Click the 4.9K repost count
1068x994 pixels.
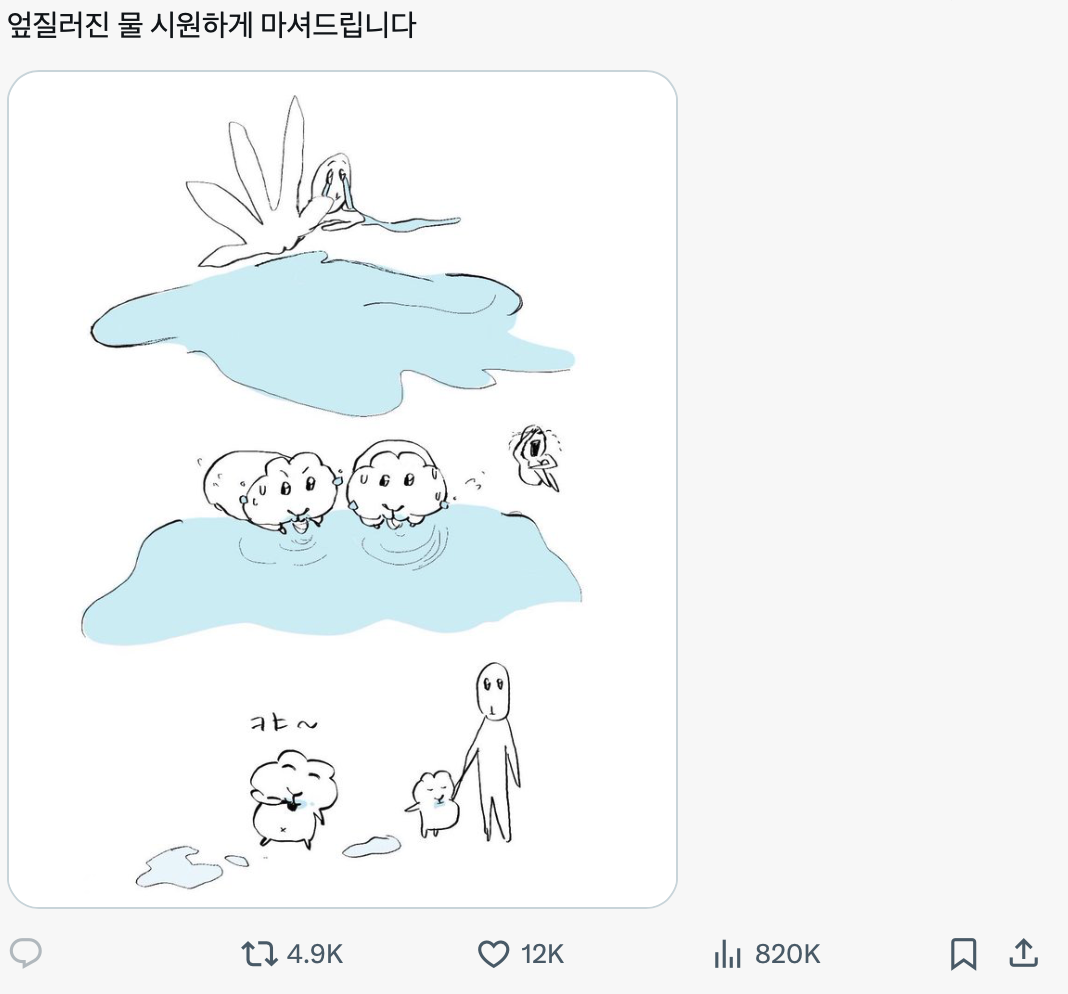(315, 954)
